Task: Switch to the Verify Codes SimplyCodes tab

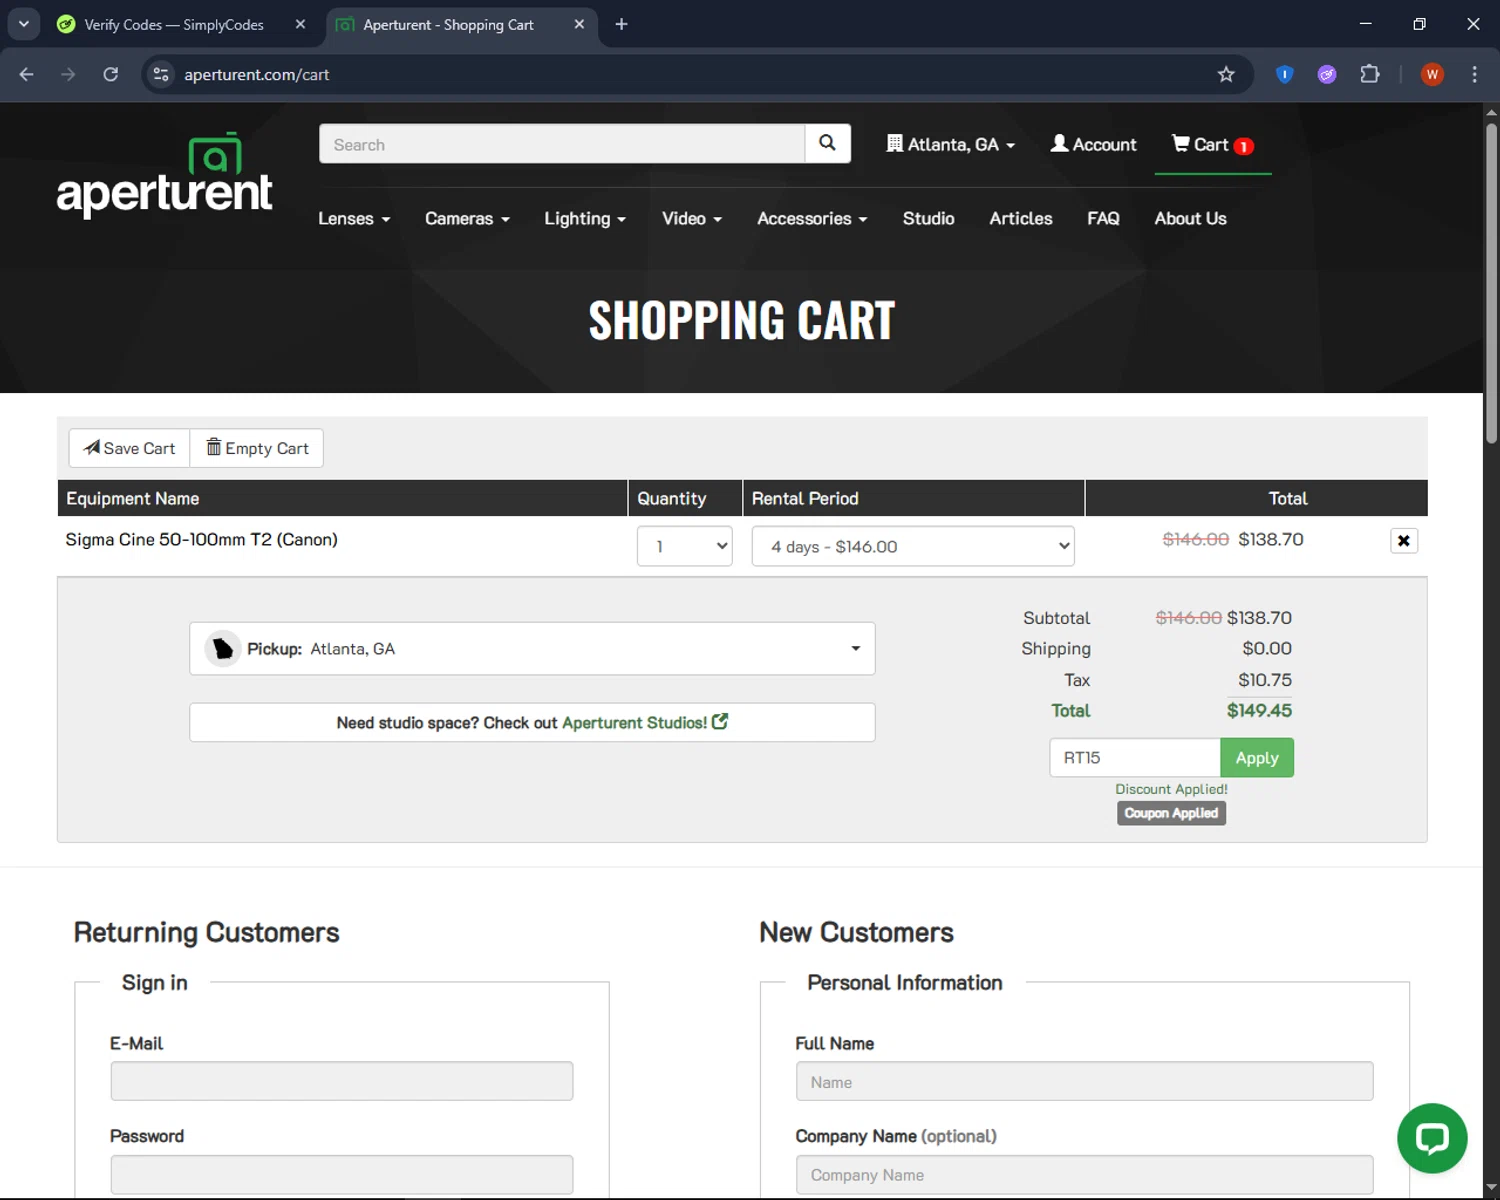Action: click(x=175, y=24)
